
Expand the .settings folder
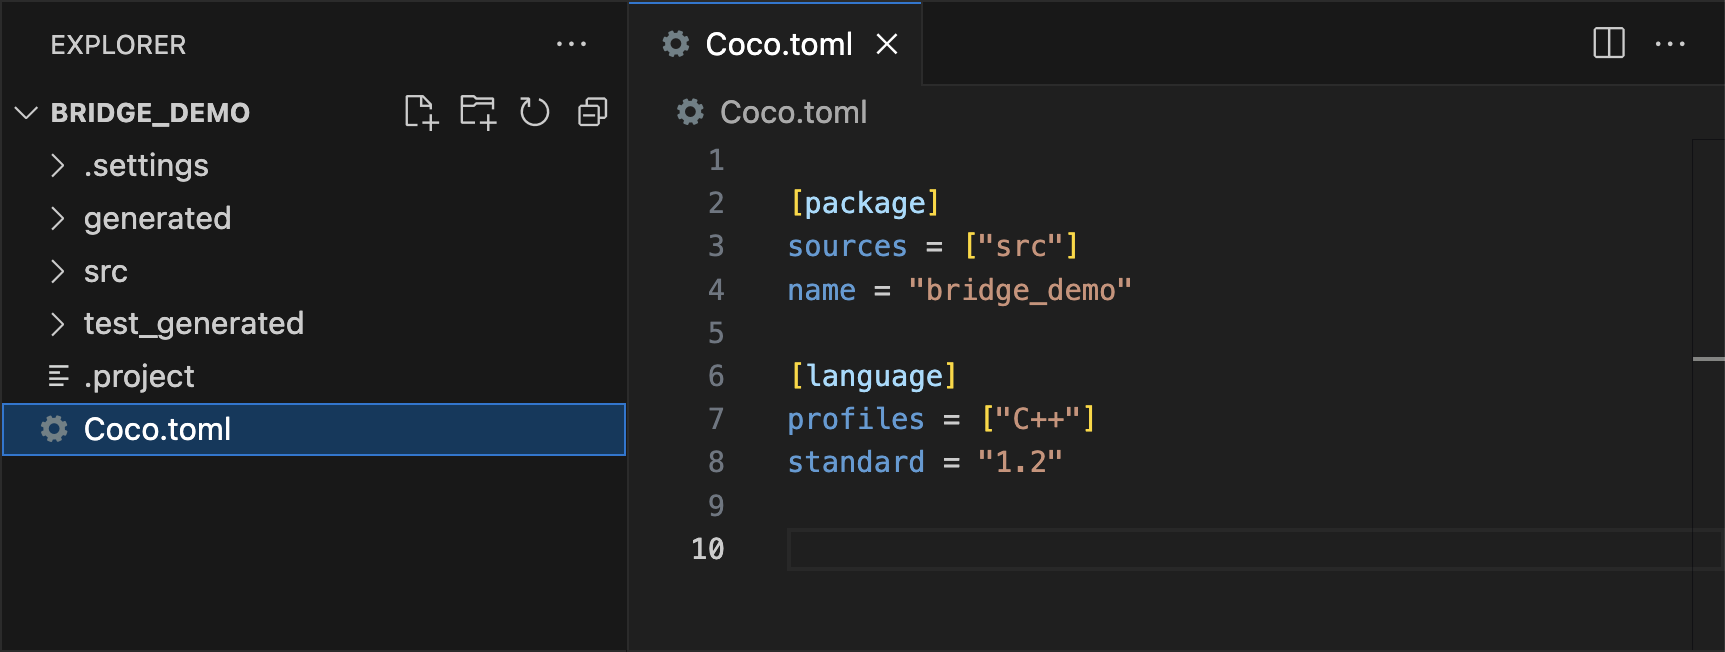click(58, 165)
